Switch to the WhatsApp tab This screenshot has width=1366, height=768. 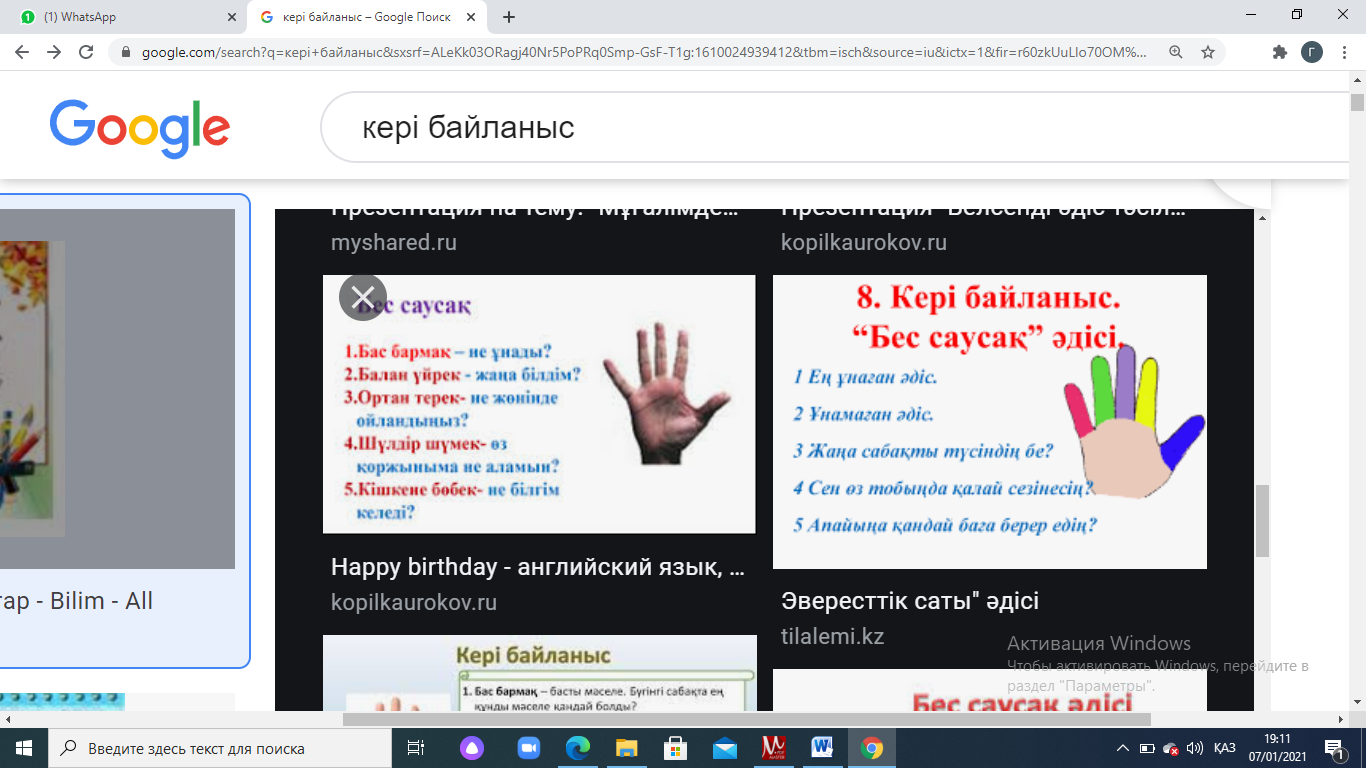pos(124,17)
